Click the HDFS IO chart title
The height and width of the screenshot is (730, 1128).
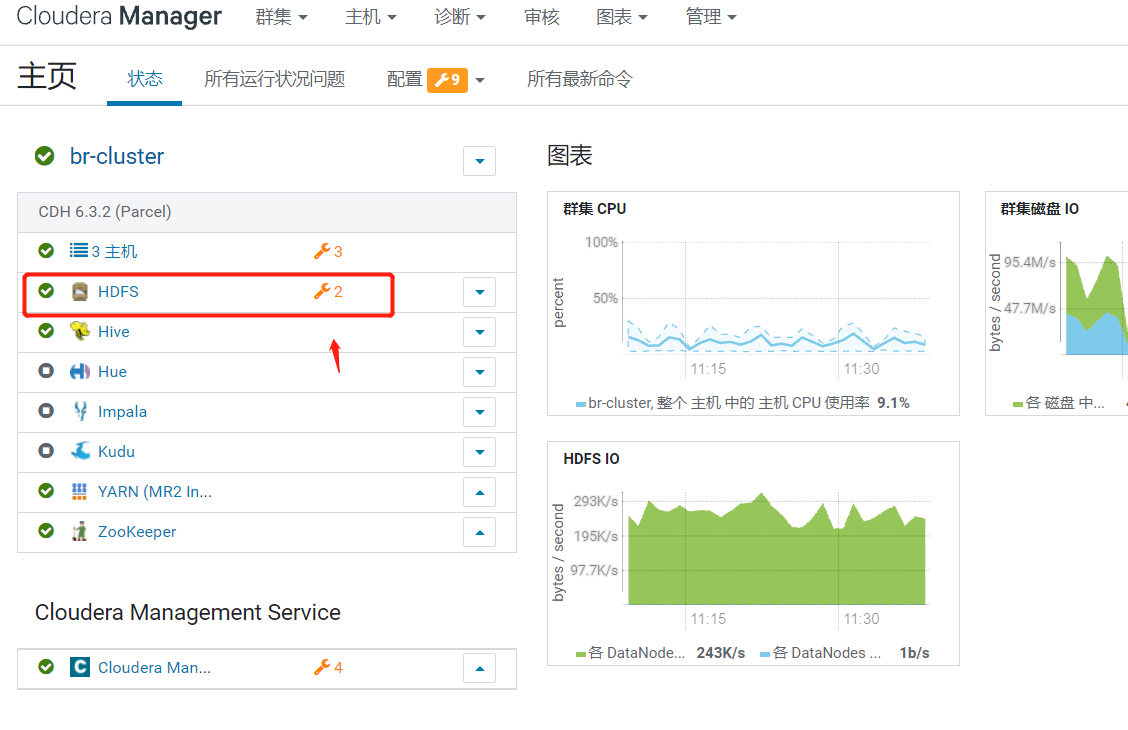(591, 459)
